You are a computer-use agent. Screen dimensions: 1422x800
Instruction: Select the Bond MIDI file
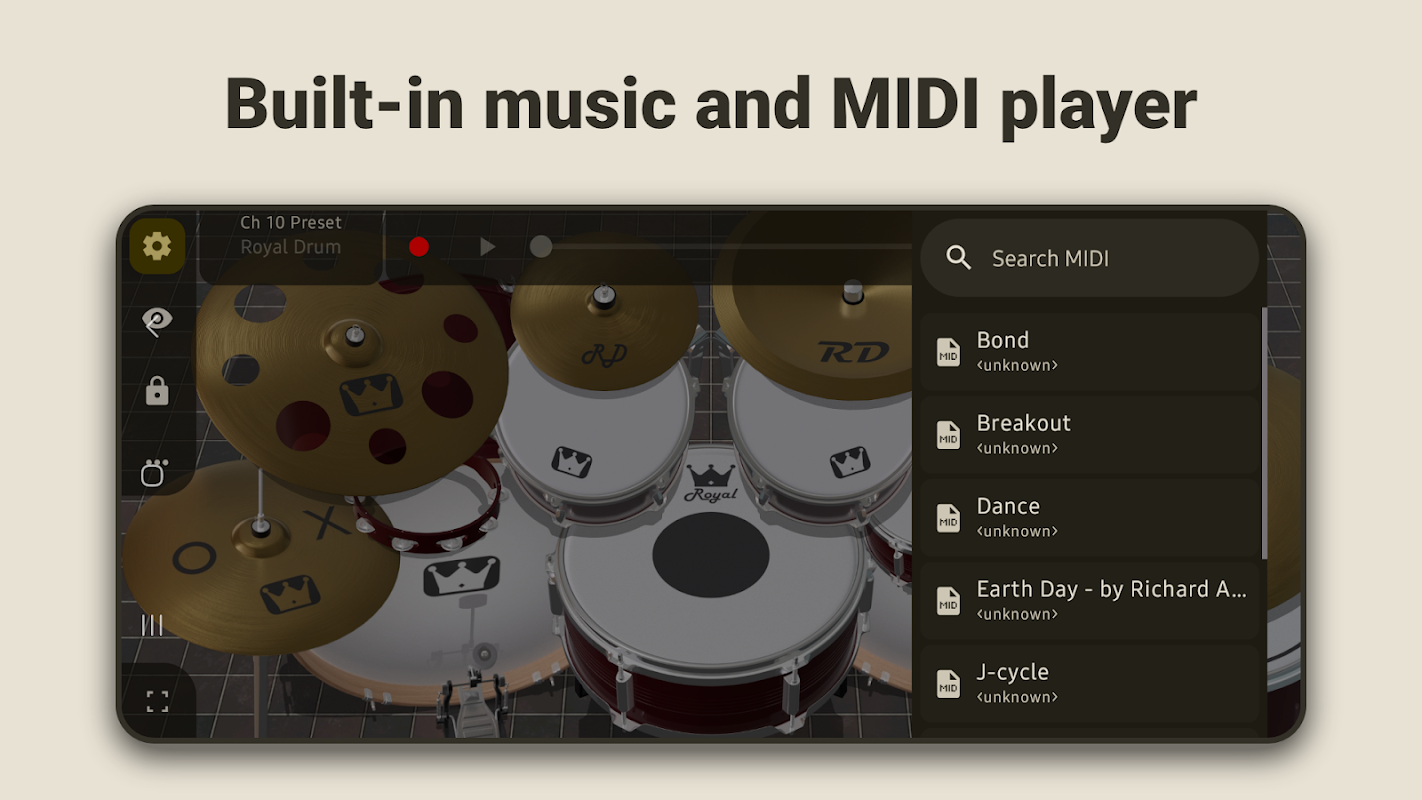1090,351
